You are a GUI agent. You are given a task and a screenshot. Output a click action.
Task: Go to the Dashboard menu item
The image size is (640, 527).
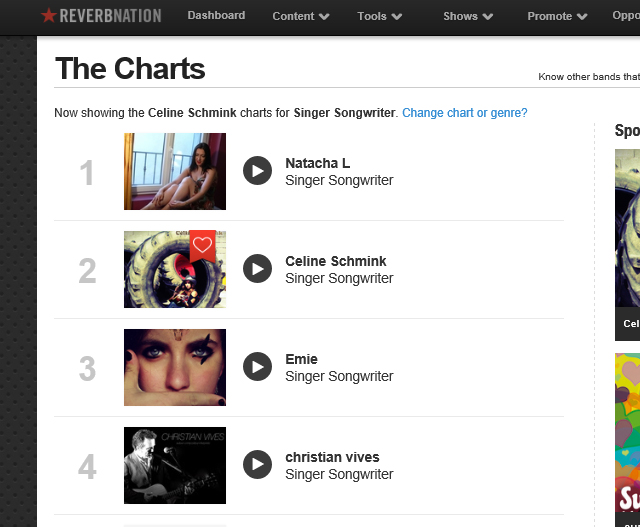216,15
